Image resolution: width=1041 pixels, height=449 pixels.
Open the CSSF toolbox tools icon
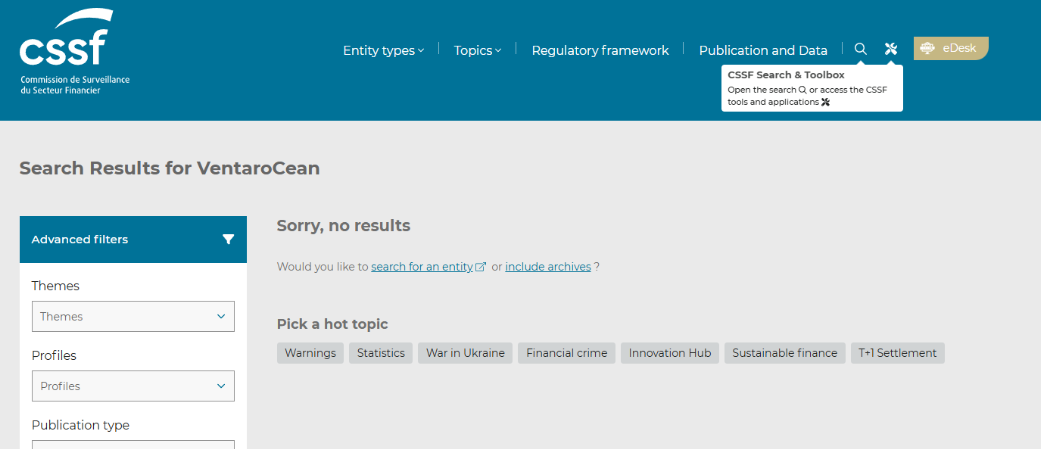pos(891,49)
